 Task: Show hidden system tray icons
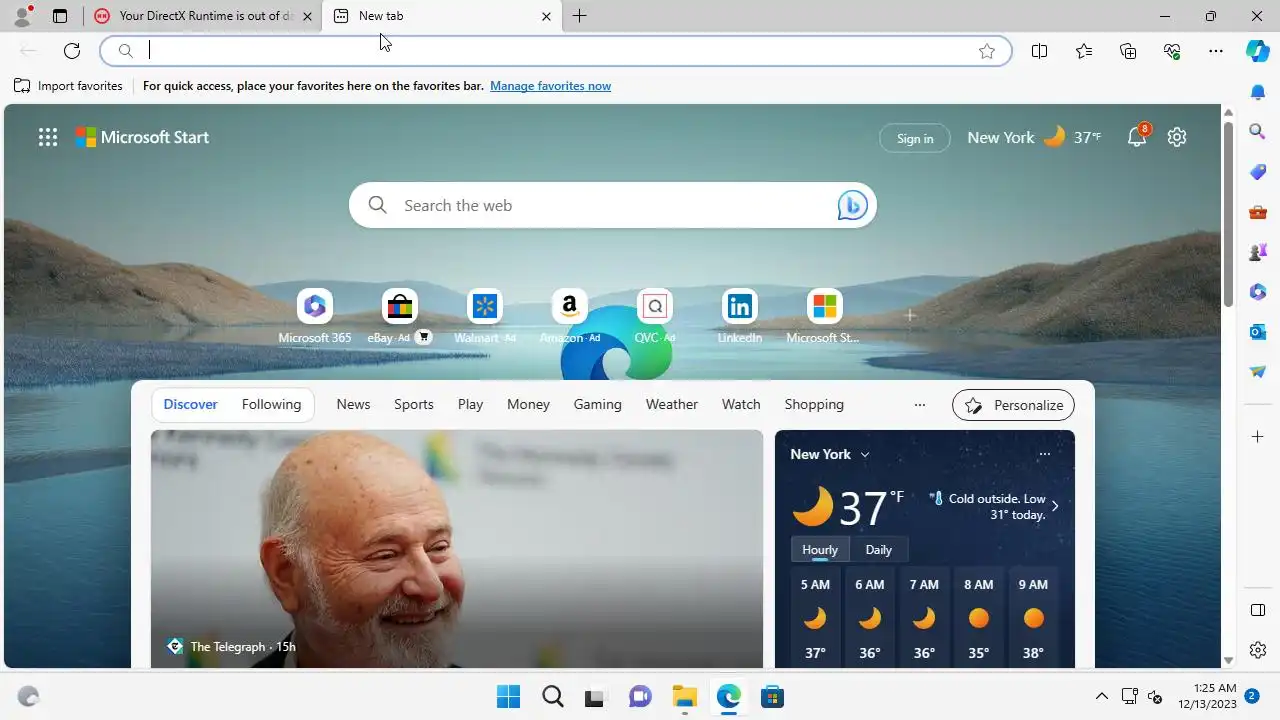[x=1102, y=696]
